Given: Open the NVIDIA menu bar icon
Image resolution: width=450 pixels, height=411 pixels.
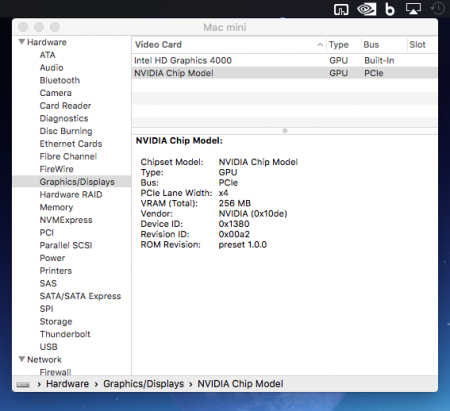Looking at the screenshot, I should pos(366,9).
